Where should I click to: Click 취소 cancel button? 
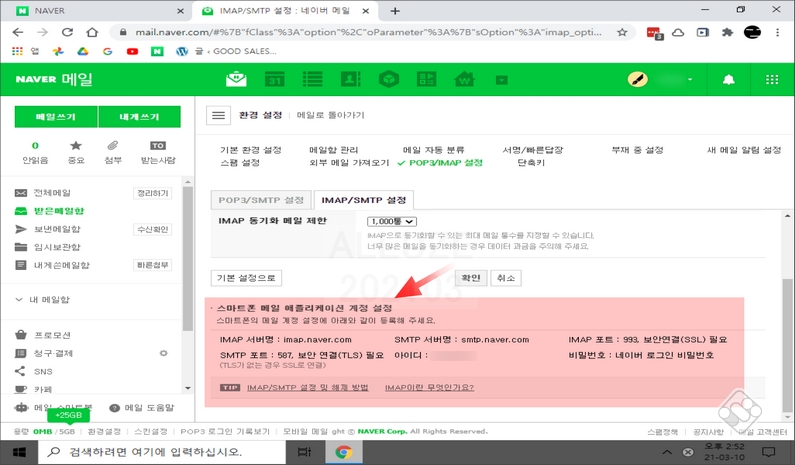click(x=505, y=278)
